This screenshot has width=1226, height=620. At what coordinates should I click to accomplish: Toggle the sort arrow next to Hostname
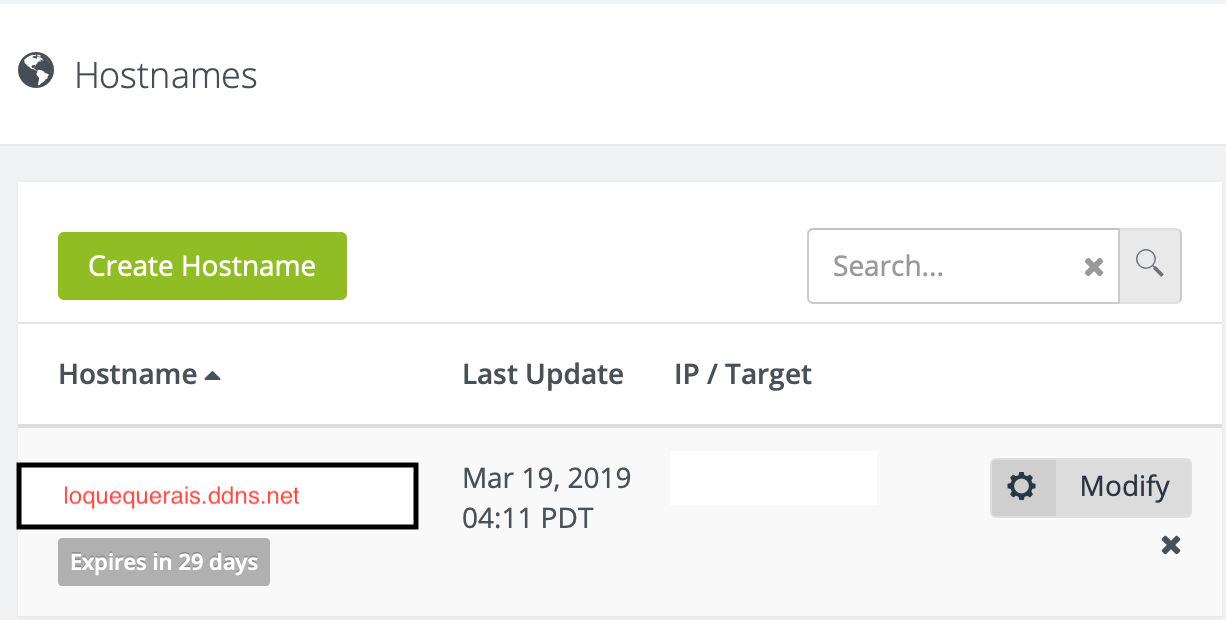coord(212,376)
